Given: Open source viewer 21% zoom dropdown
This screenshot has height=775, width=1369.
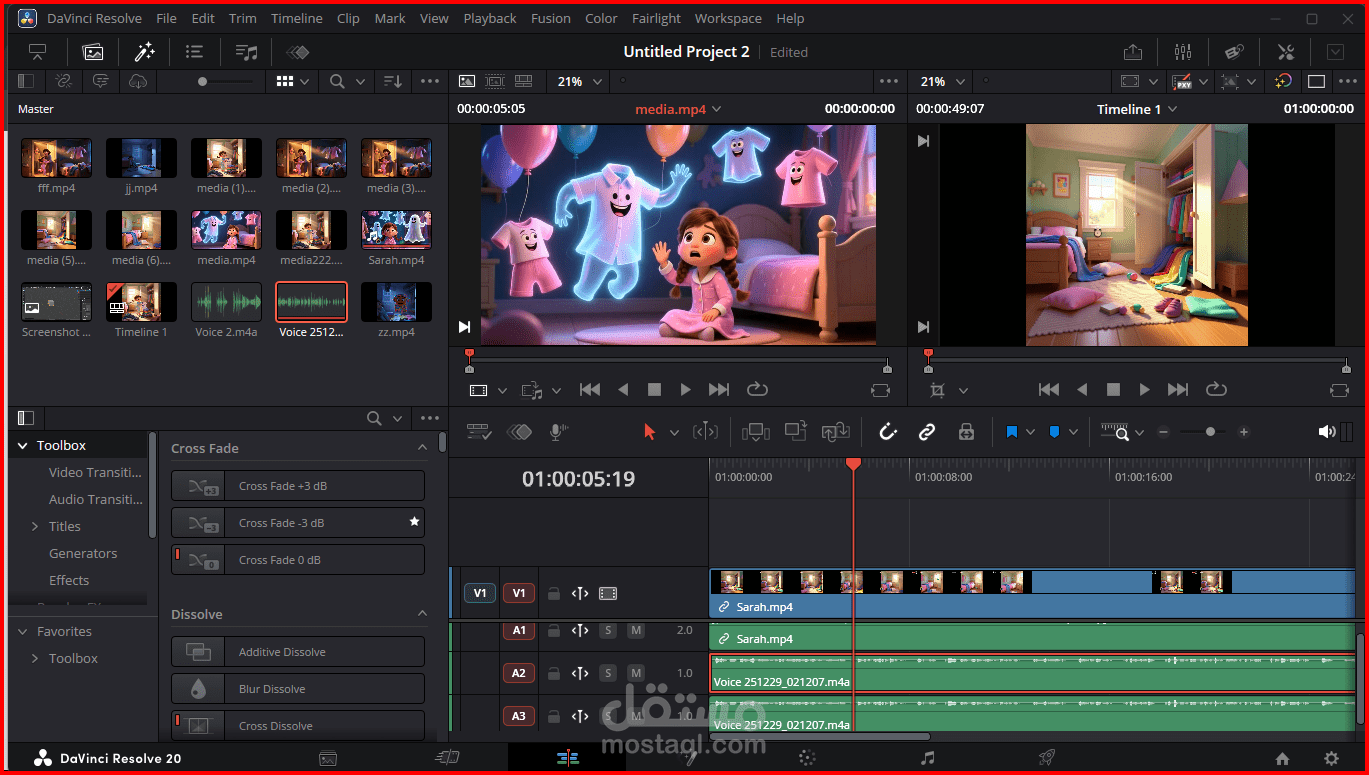Looking at the screenshot, I should 581,82.
